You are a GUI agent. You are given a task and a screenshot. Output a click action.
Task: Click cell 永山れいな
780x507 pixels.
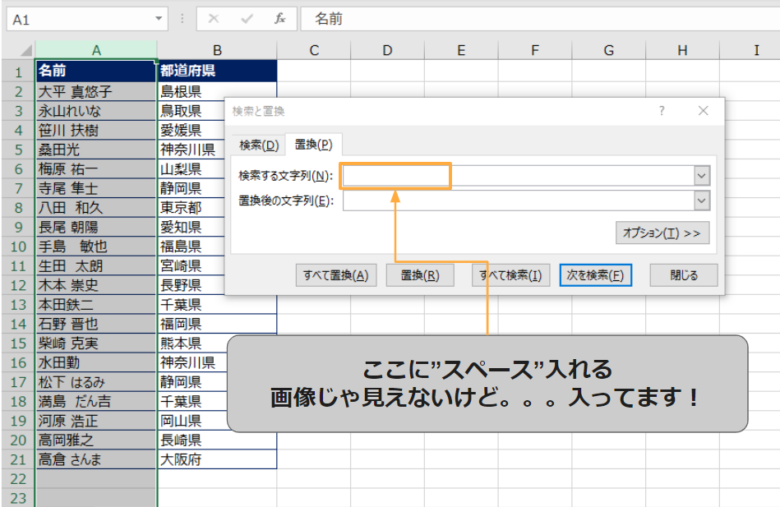[96, 111]
